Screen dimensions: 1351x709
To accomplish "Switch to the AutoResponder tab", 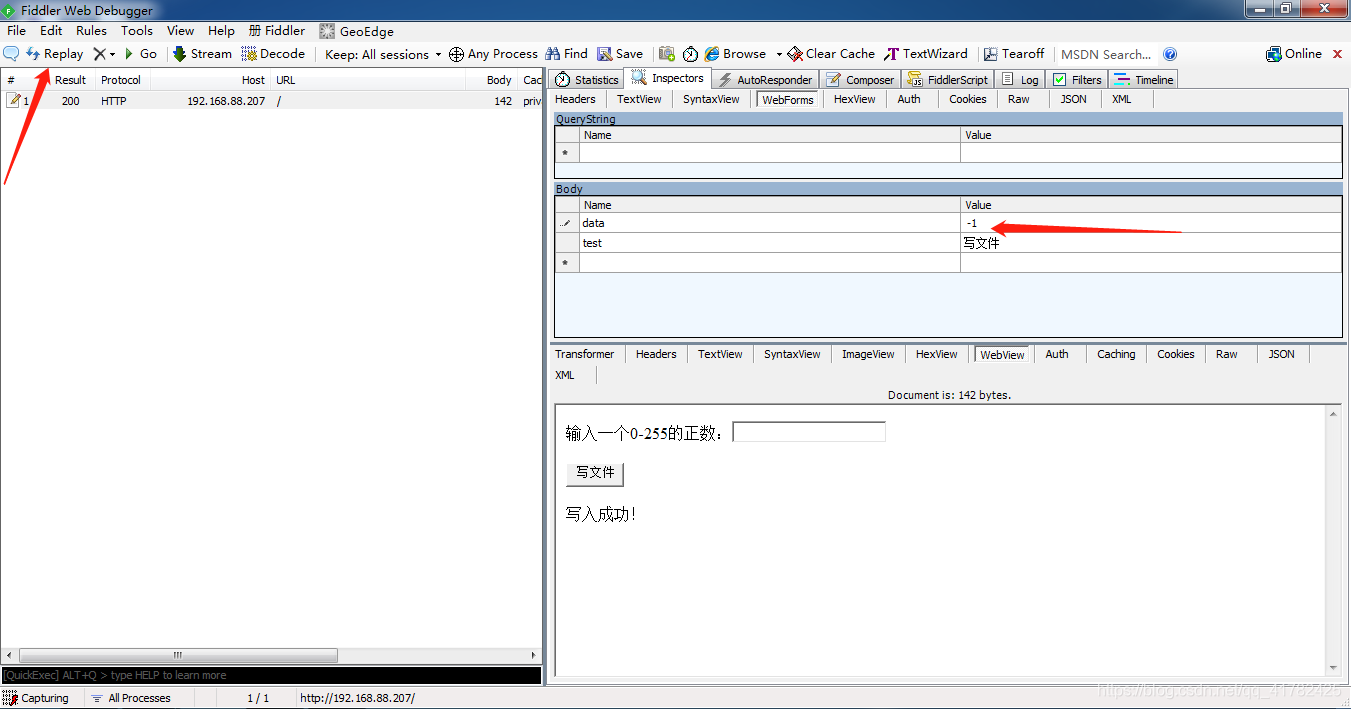I will (765, 79).
